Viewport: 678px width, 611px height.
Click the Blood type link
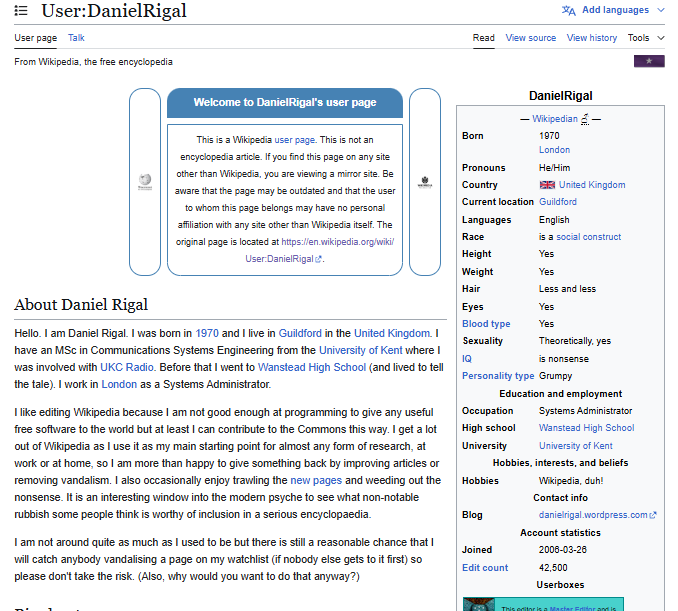point(486,324)
